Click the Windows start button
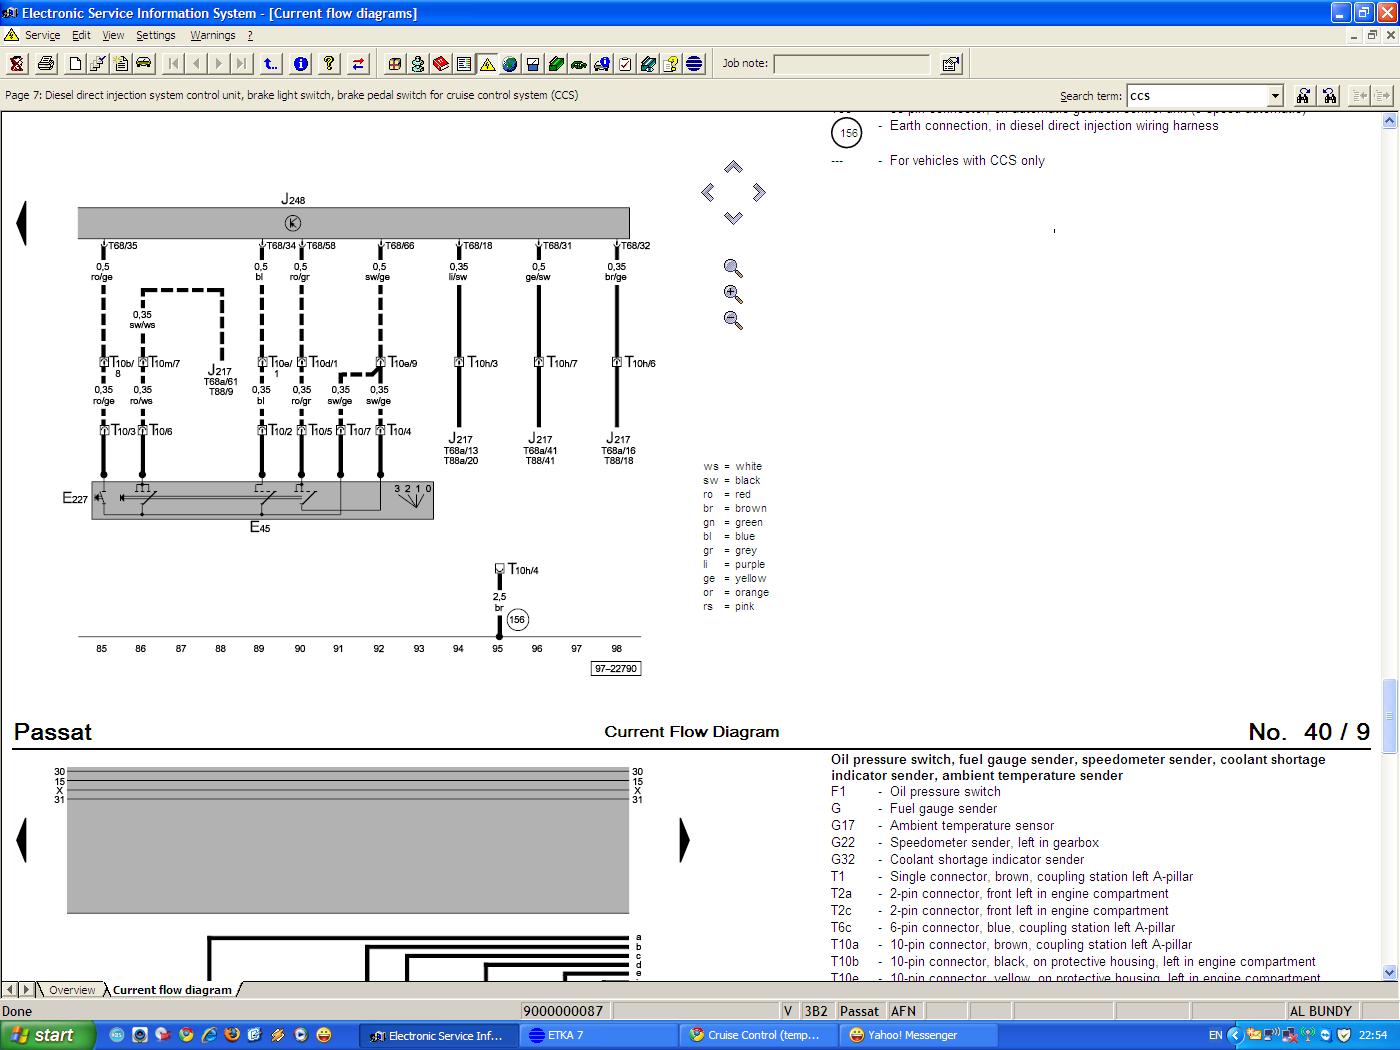Screen dimensions: 1400x1050 pyautogui.click(x=47, y=1035)
